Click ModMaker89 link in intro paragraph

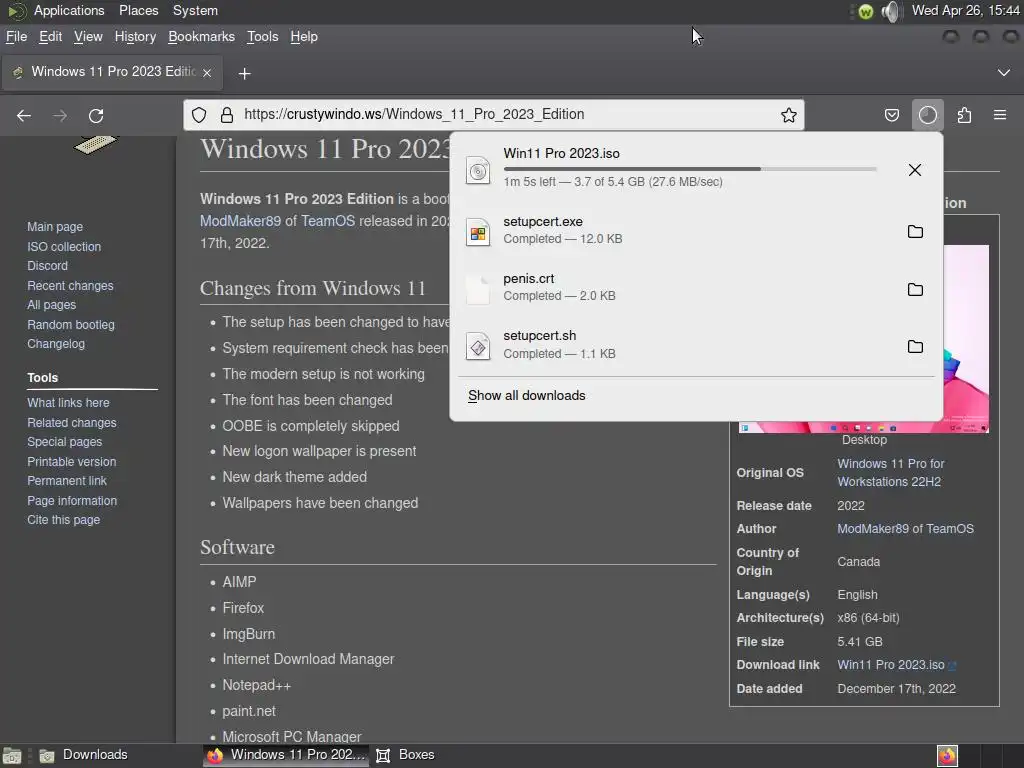click(240, 221)
